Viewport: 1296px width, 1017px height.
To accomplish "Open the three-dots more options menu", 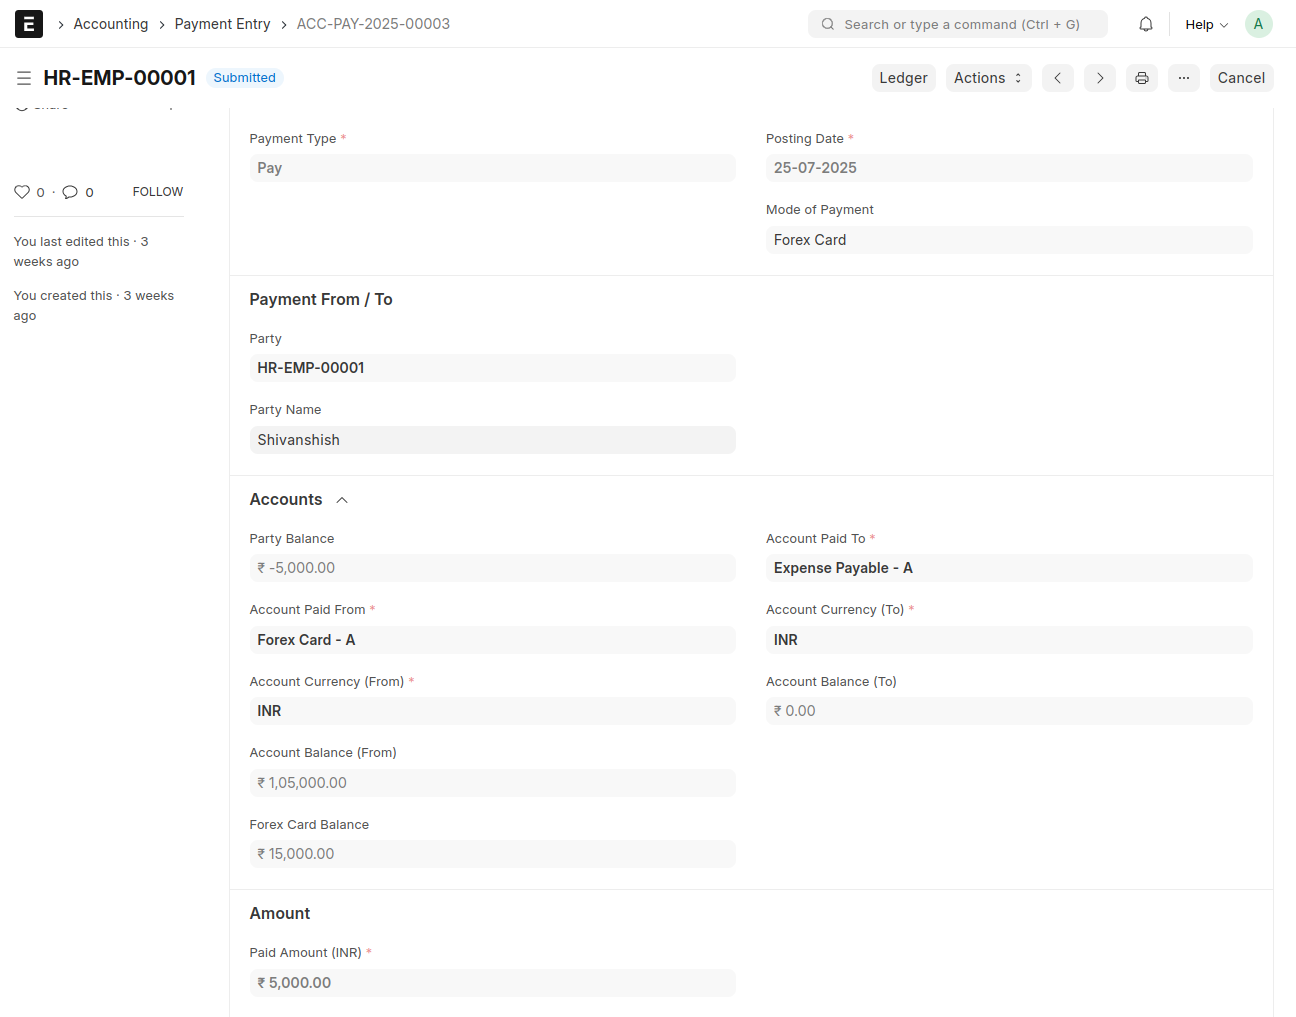I will pyautogui.click(x=1183, y=78).
